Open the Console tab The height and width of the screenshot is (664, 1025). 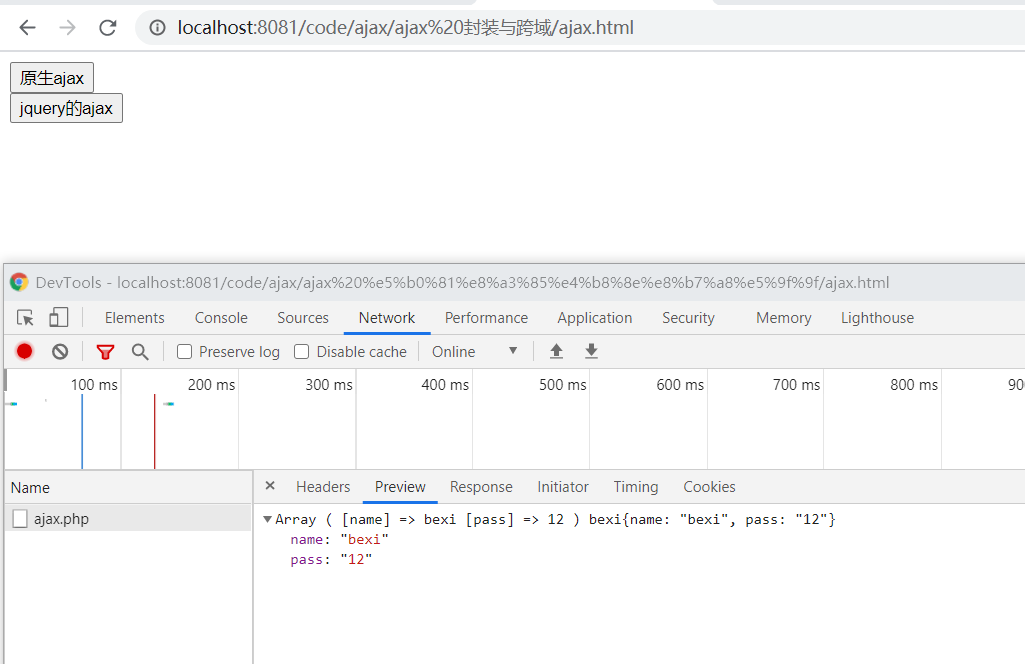[x=221, y=318]
